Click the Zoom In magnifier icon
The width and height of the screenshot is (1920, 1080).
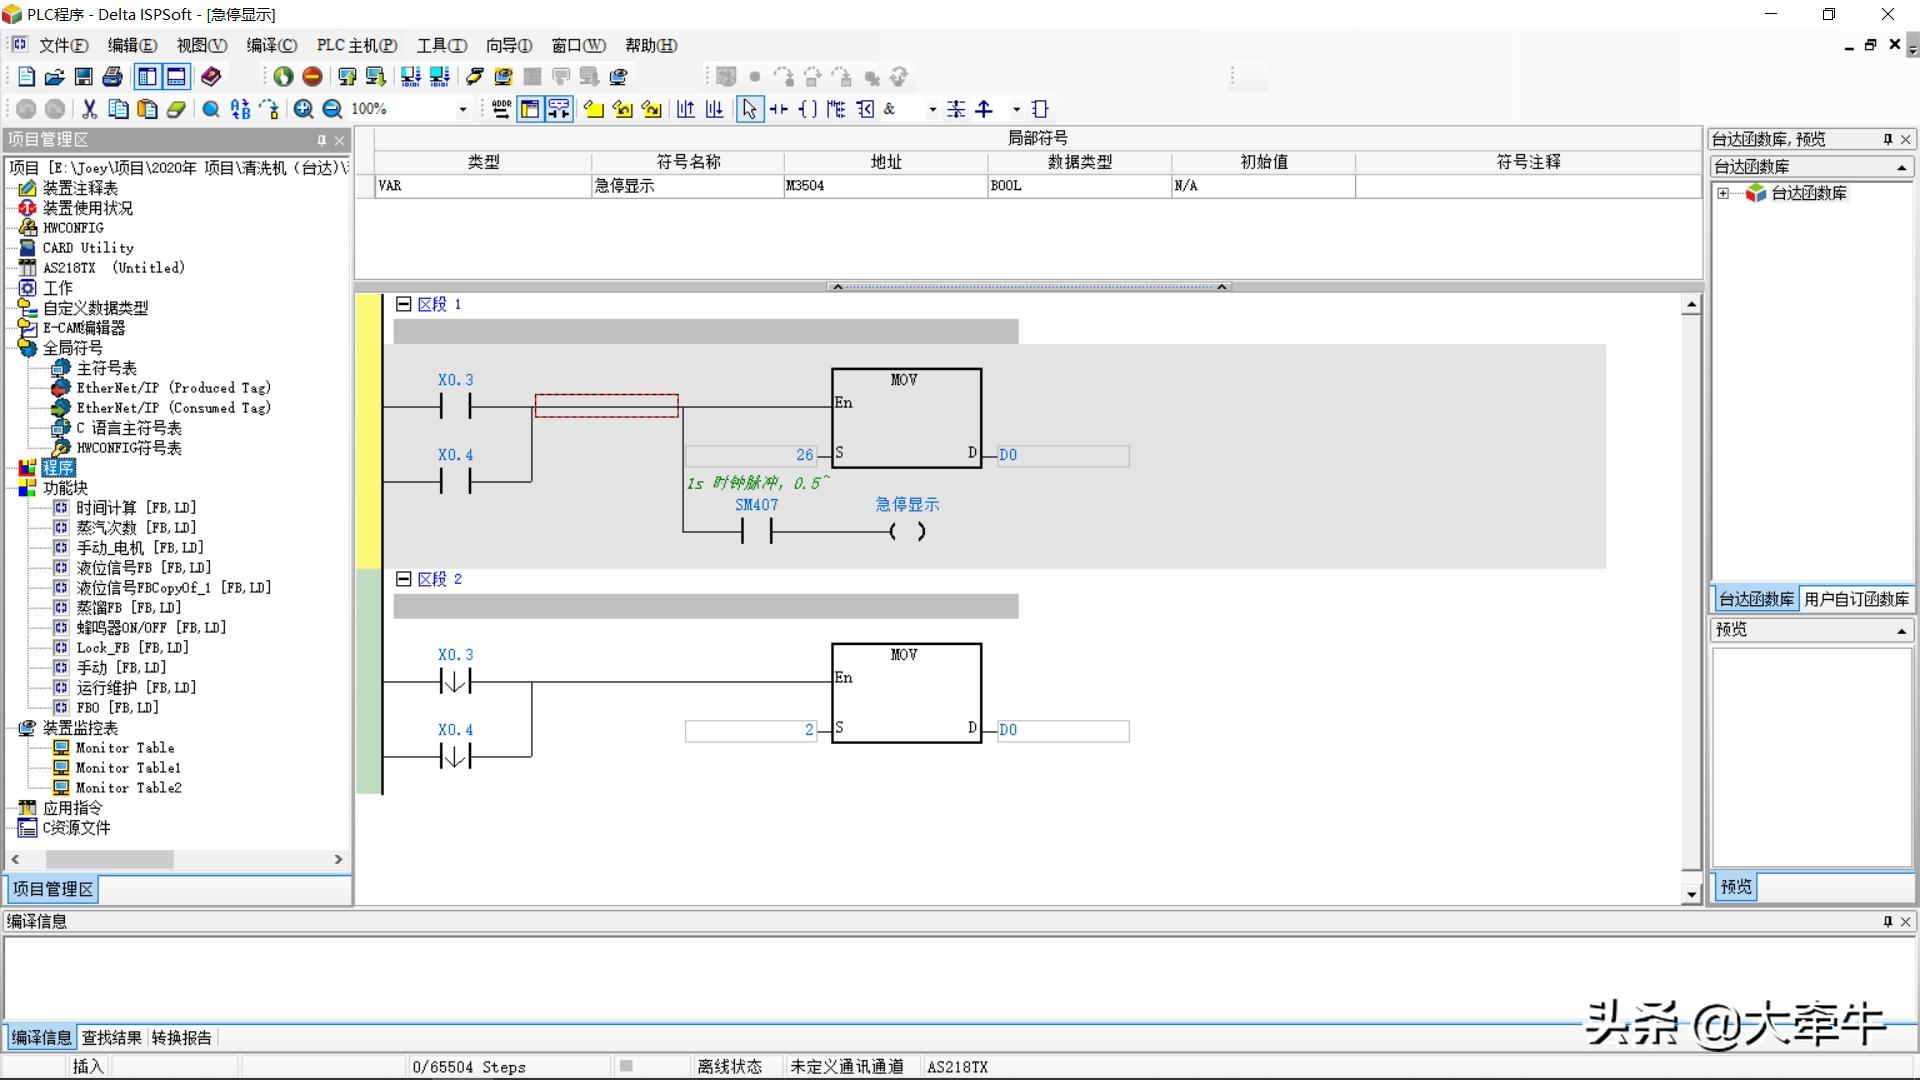click(303, 109)
